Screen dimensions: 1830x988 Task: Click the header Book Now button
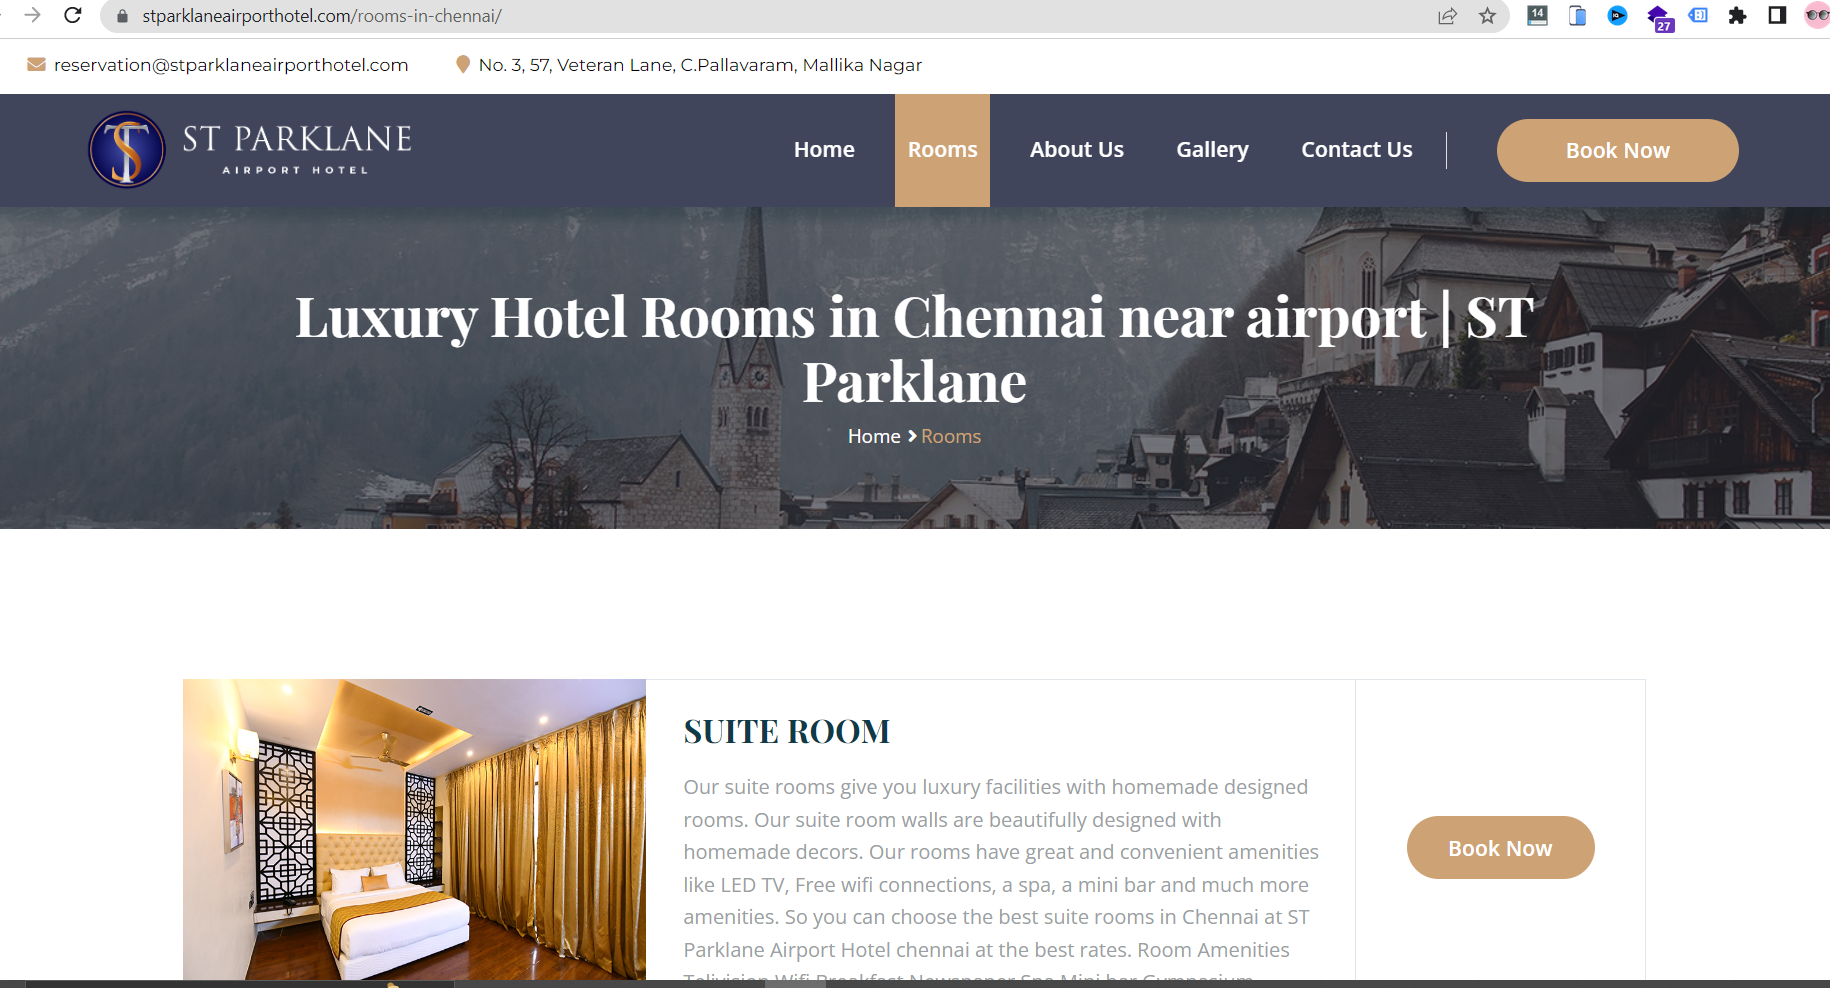coord(1617,151)
